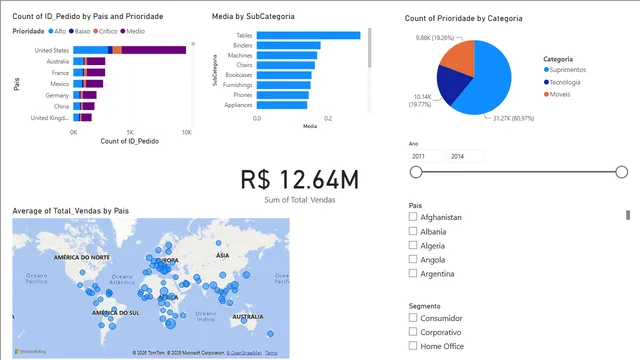640x360 pixels.
Task: Check the Albania country checkbox
Action: [x=413, y=231]
